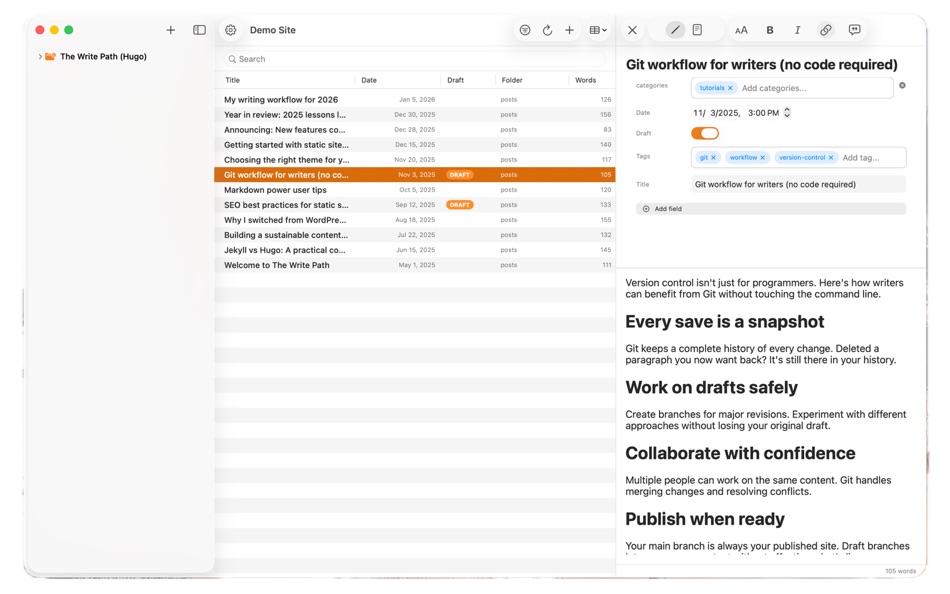Viewport: 950px width, 594px height.
Task: Click Publish when ready heading
Action: click(x=705, y=519)
